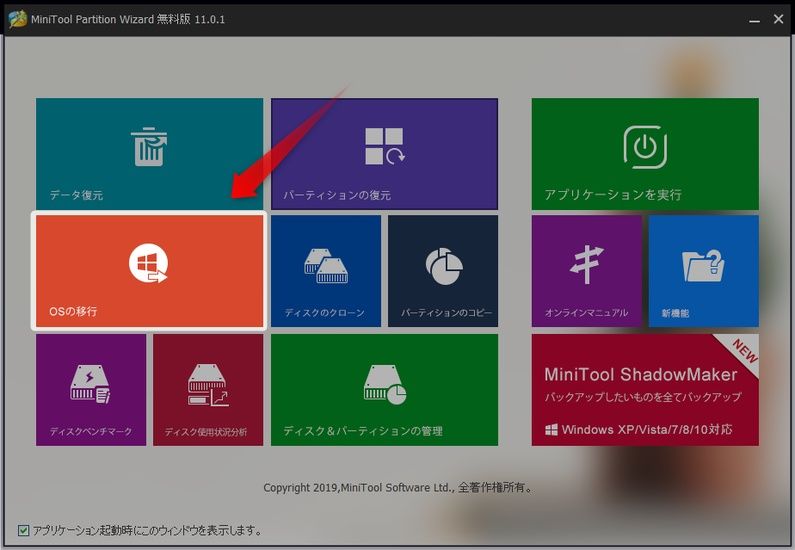Image resolution: width=795 pixels, height=550 pixels.
Task: Click the データ復元 label
Action: coord(76,195)
